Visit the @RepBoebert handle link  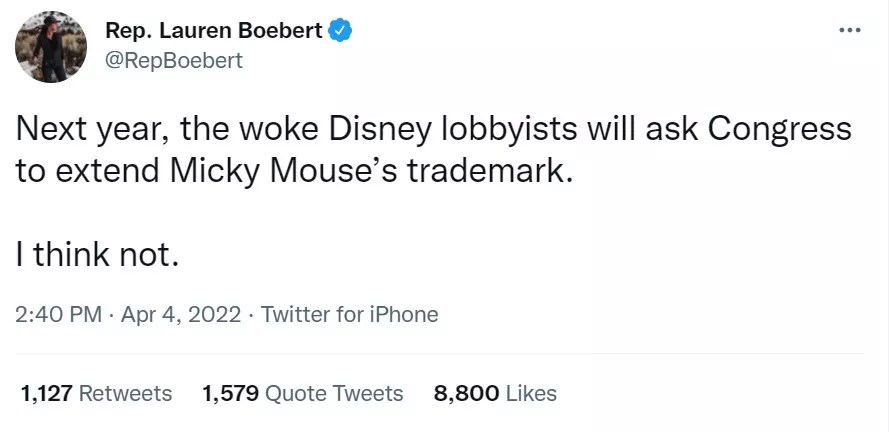tap(174, 60)
